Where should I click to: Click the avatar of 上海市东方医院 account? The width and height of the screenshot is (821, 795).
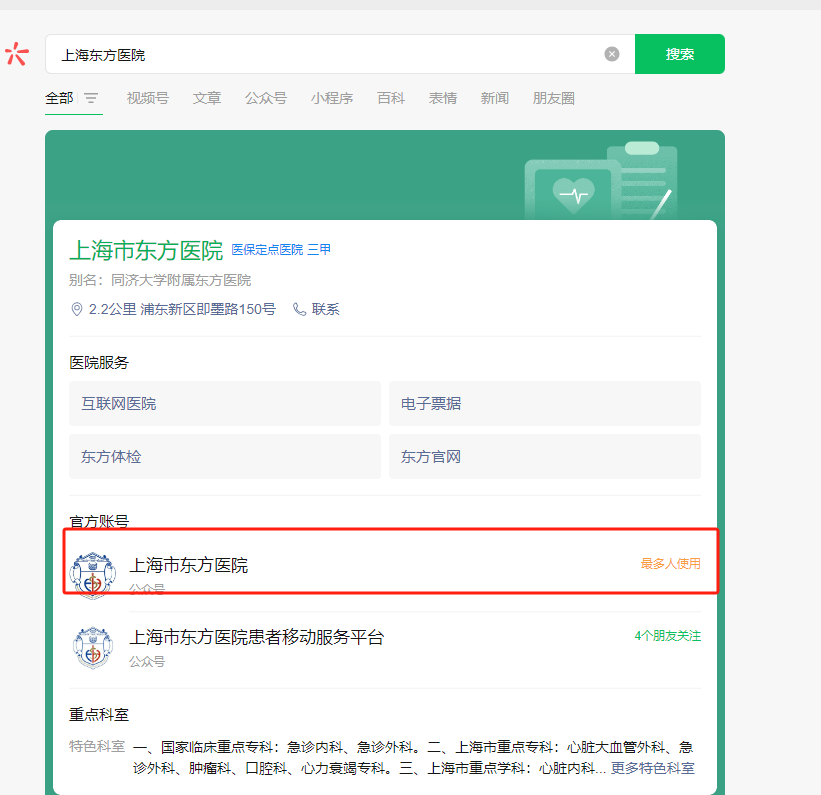tap(93, 575)
